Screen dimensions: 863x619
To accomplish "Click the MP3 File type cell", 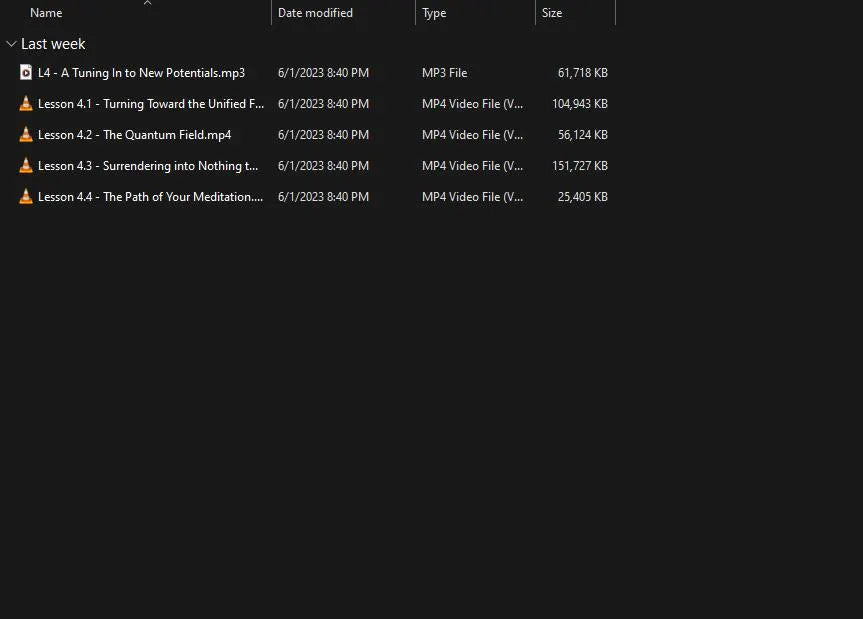I will click(x=444, y=73).
